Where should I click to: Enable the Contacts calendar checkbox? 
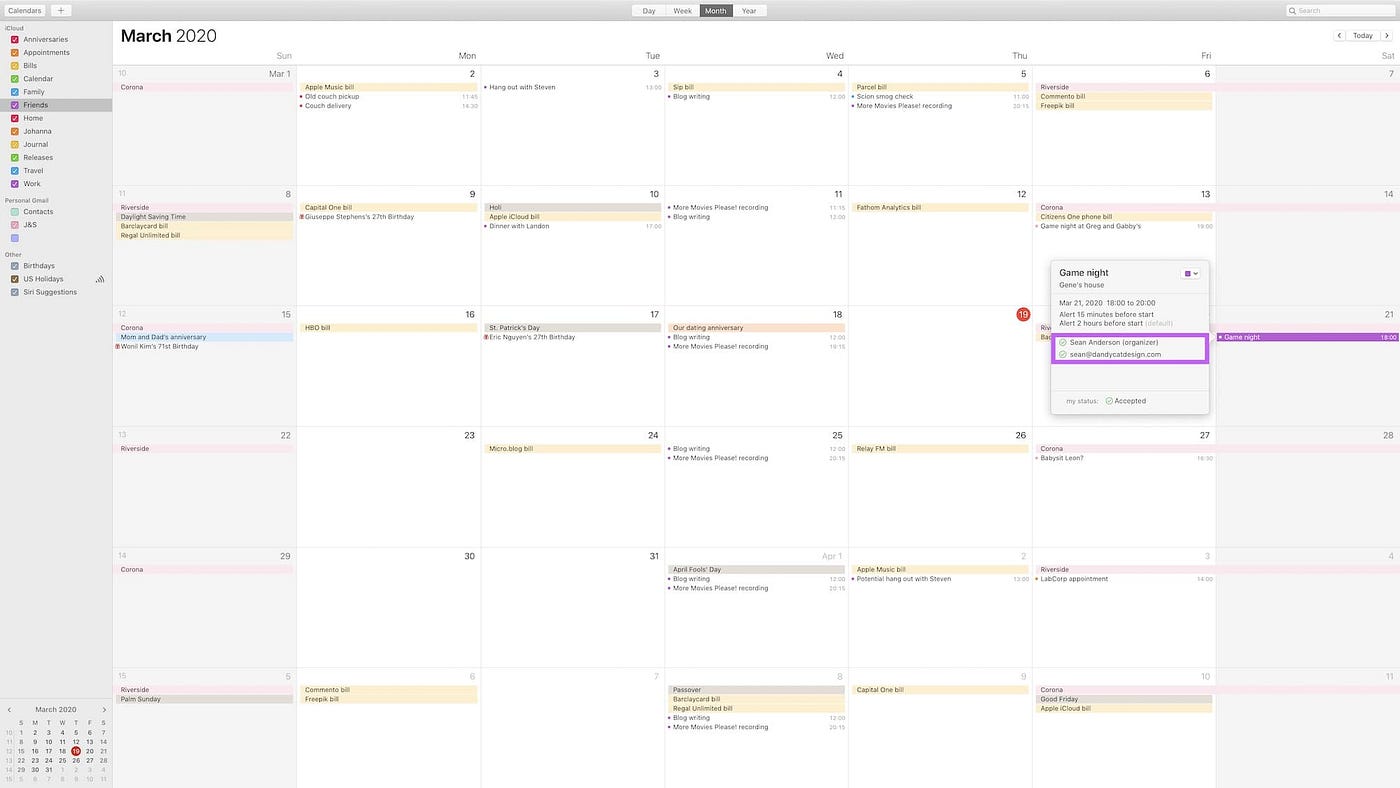click(x=15, y=212)
